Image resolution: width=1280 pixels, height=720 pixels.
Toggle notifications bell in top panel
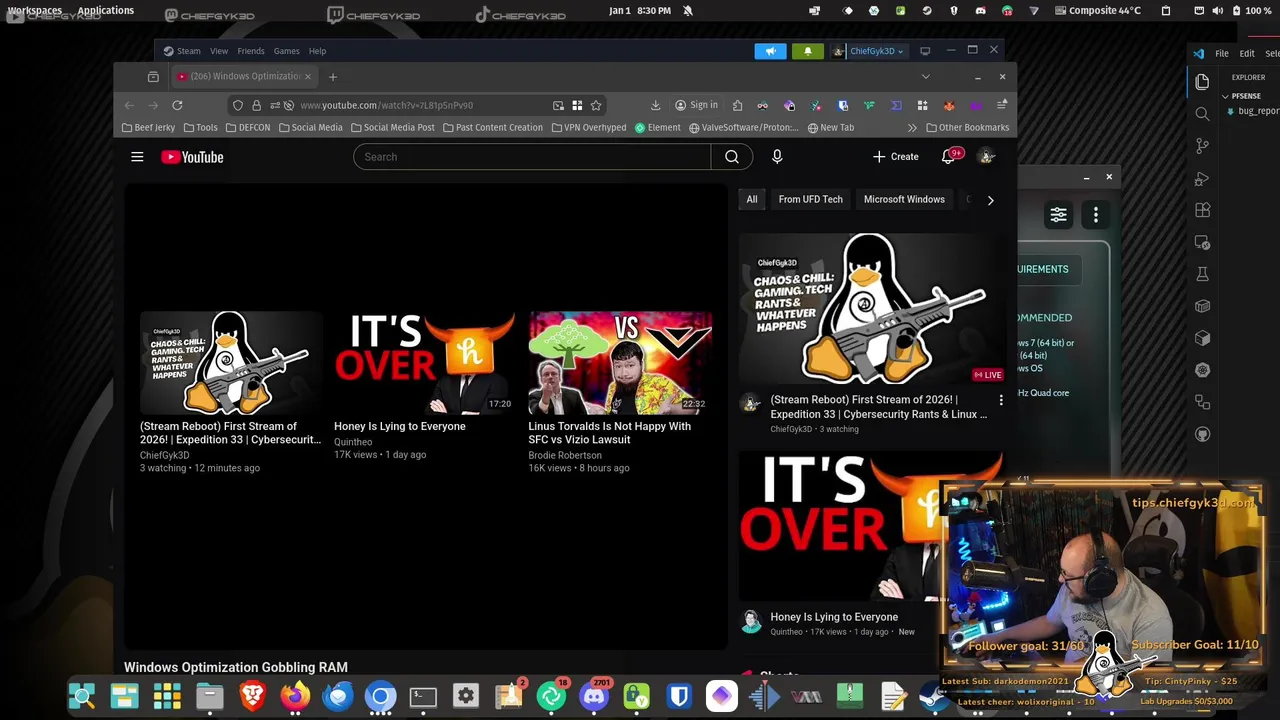687,10
